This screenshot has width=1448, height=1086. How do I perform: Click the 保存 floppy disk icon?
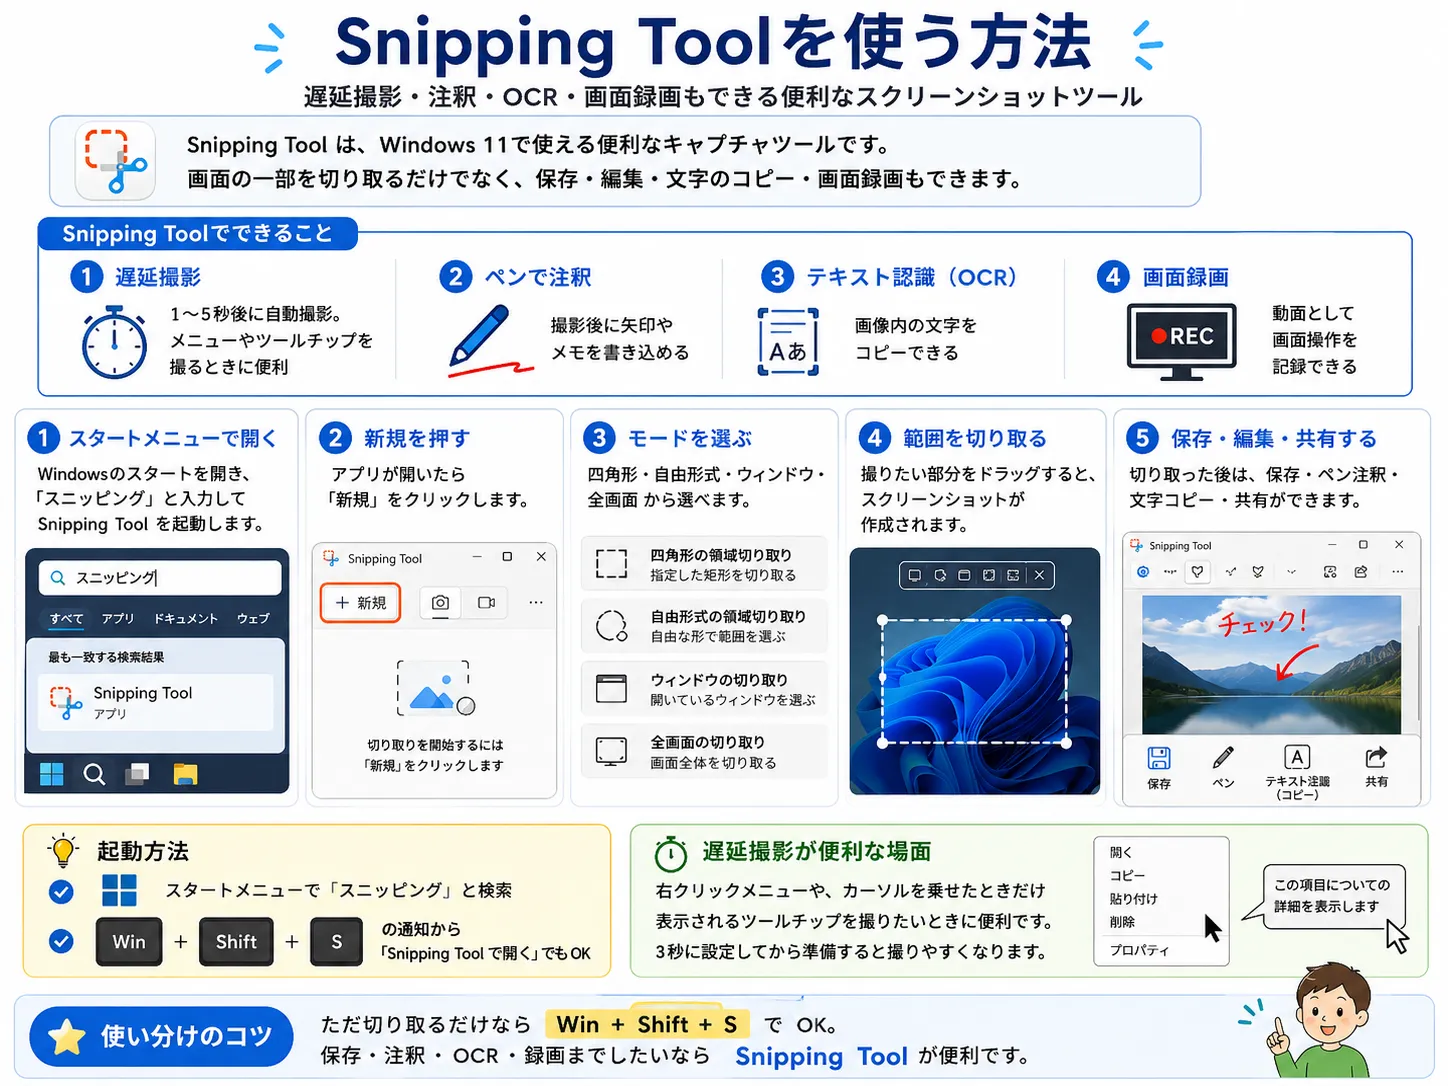tap(1159, 757)
